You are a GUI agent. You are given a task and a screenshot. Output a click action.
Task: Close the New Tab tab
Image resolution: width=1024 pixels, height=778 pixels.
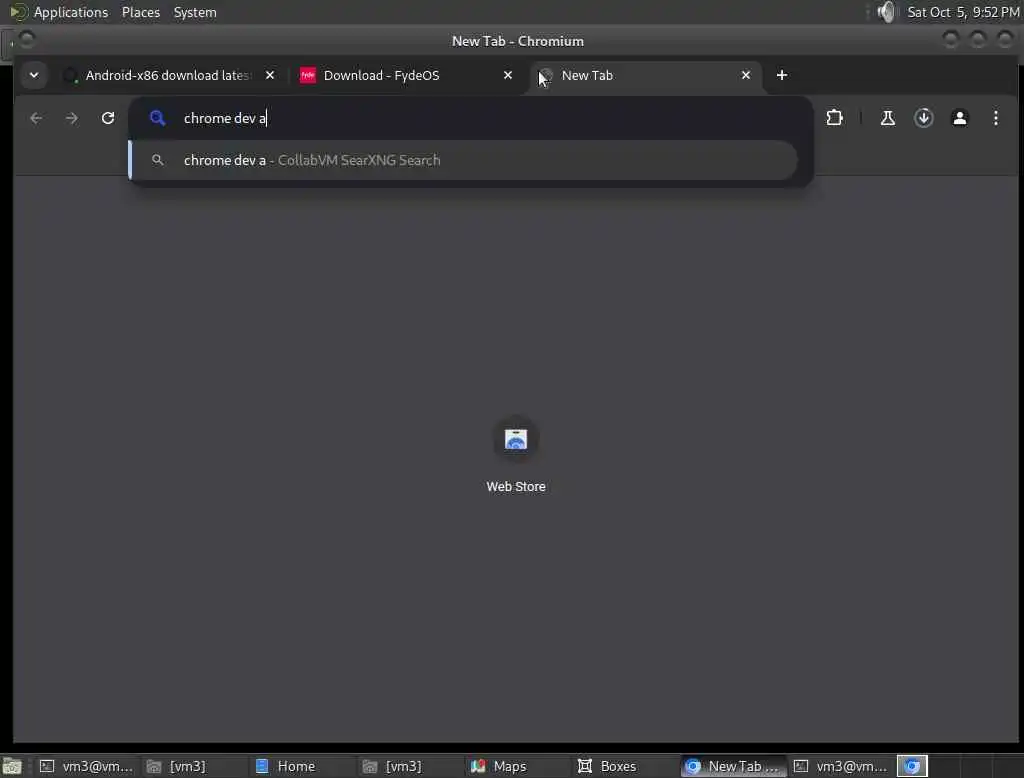tap(746, 75)
